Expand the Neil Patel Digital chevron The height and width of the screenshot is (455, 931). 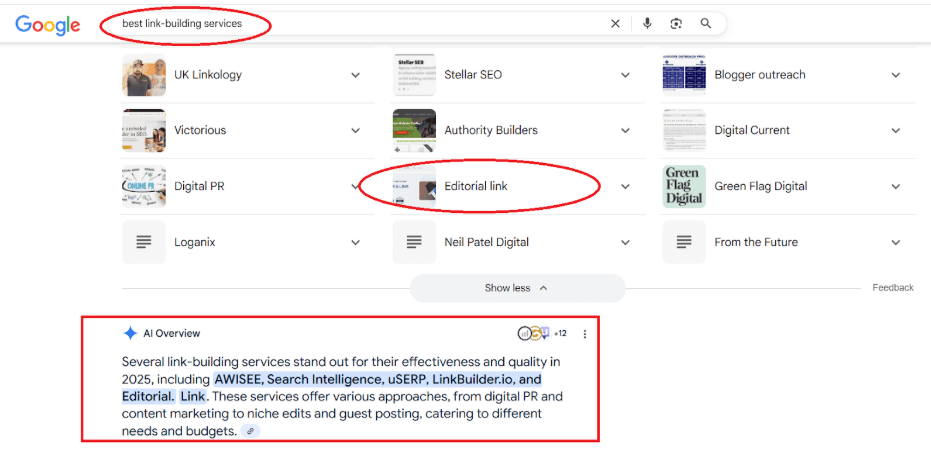click(625, 242)
